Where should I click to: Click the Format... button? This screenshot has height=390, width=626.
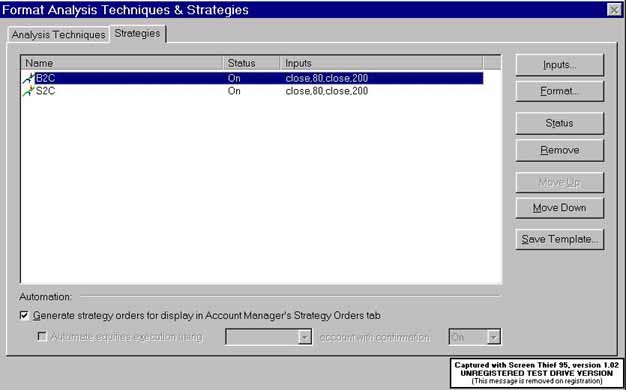(x=560, y=91)
